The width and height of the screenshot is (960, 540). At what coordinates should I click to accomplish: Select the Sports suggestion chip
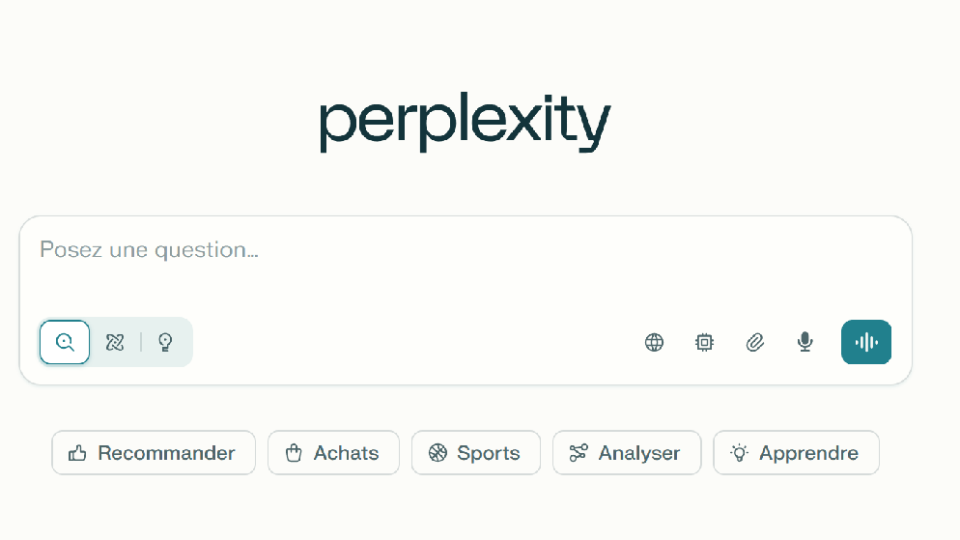coord(476,453)
